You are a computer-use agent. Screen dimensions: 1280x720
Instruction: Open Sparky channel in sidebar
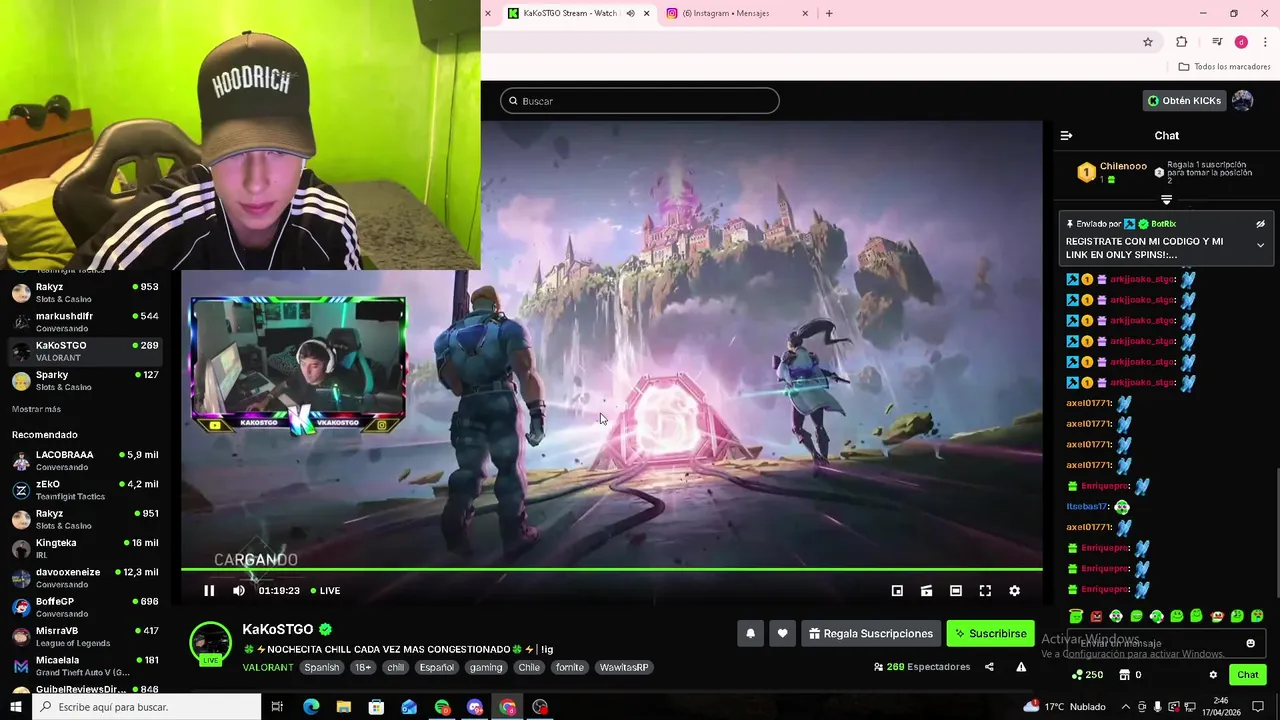point(85,380)
